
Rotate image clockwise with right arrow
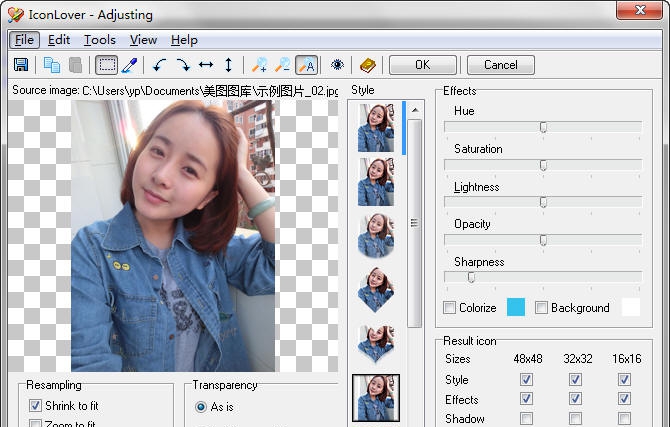183,65
